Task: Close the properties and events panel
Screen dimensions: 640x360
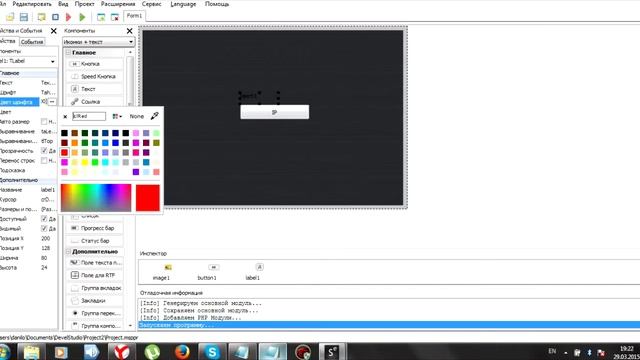Action: click(x=53, y=31)
